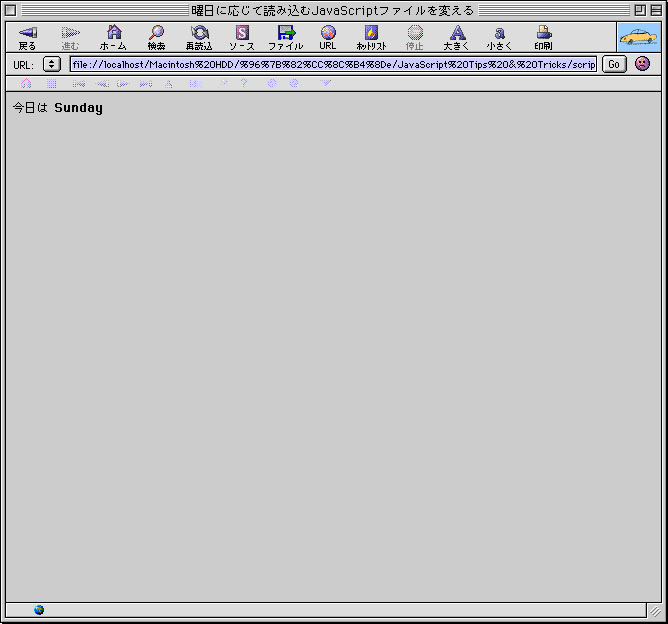View page source with ソース icon
Screen dimensions: 668x624
pyautogui.click(x=242, y=38)
